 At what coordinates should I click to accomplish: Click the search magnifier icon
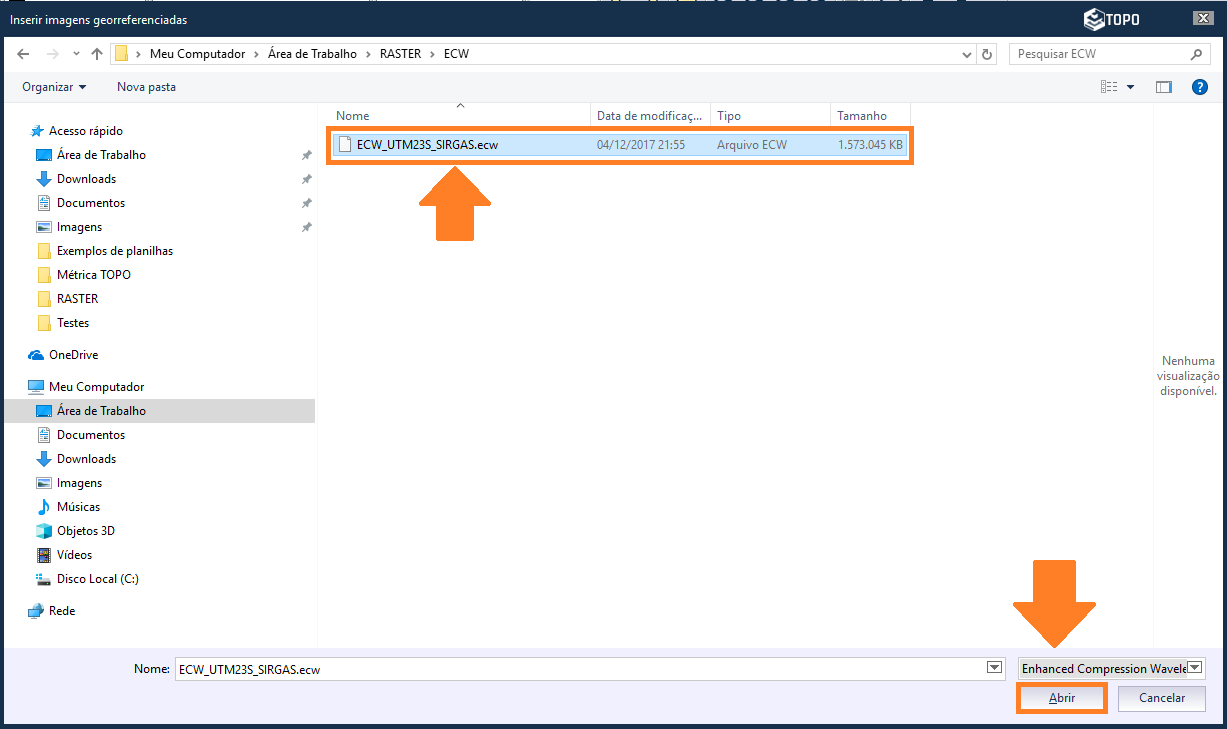click(1196, 54)
